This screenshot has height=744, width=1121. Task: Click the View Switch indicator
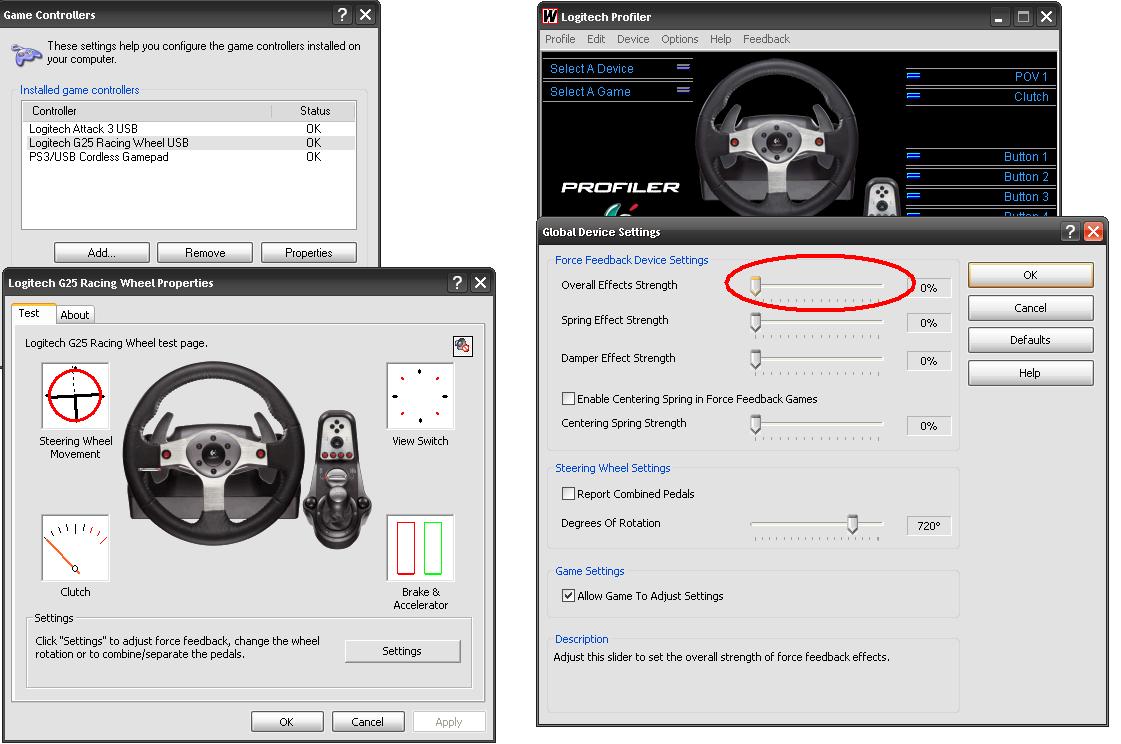(420, 395)
